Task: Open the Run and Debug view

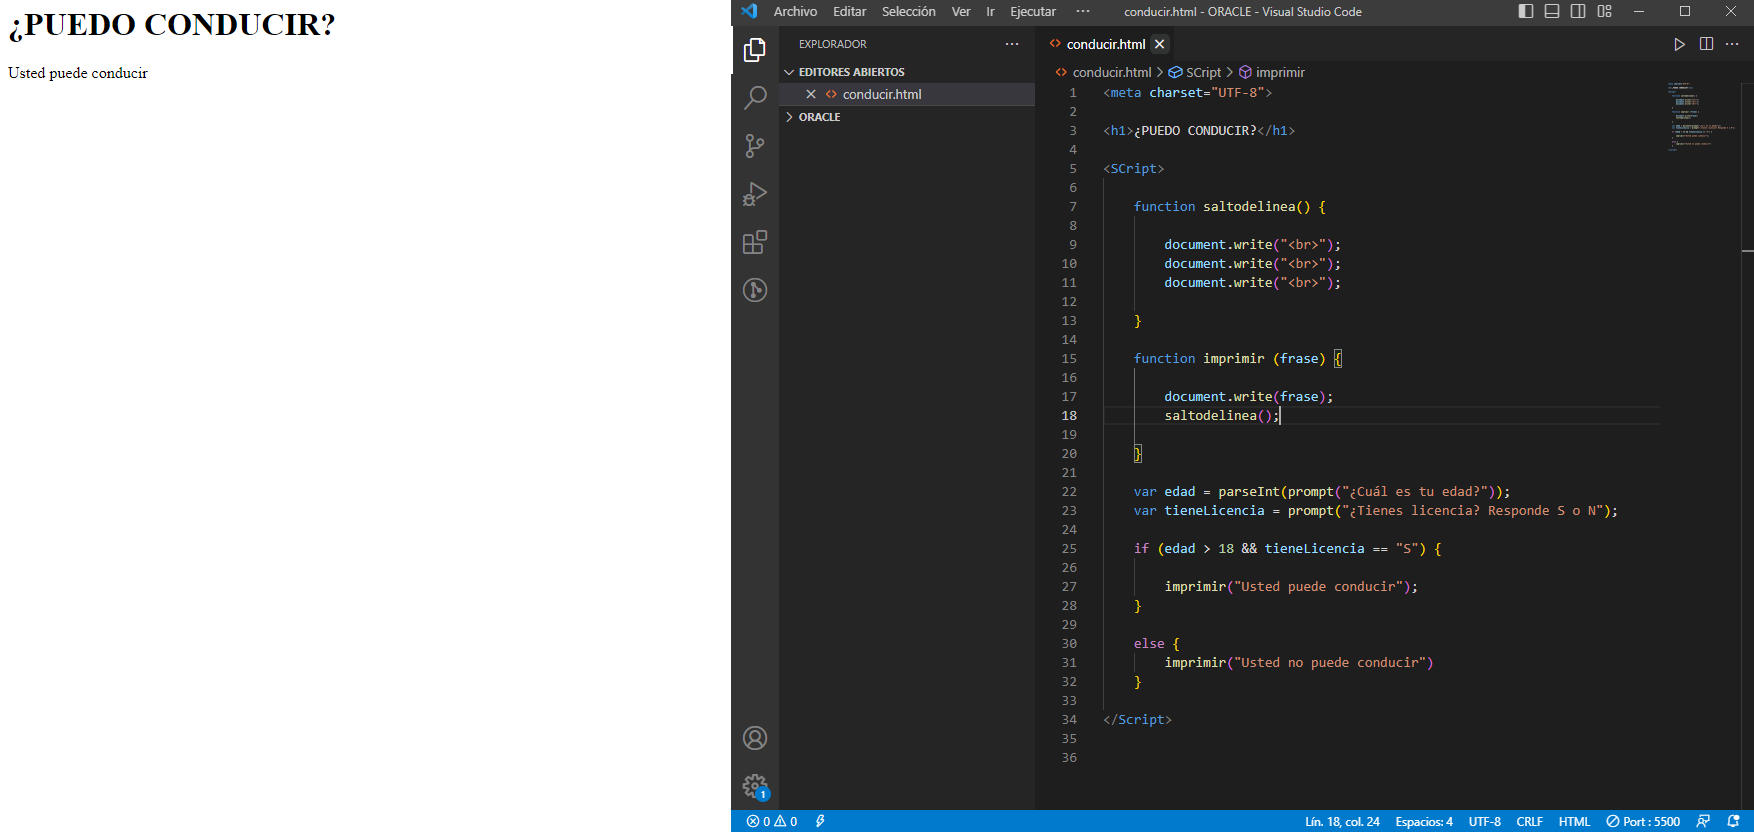Action: click(755, 194)
